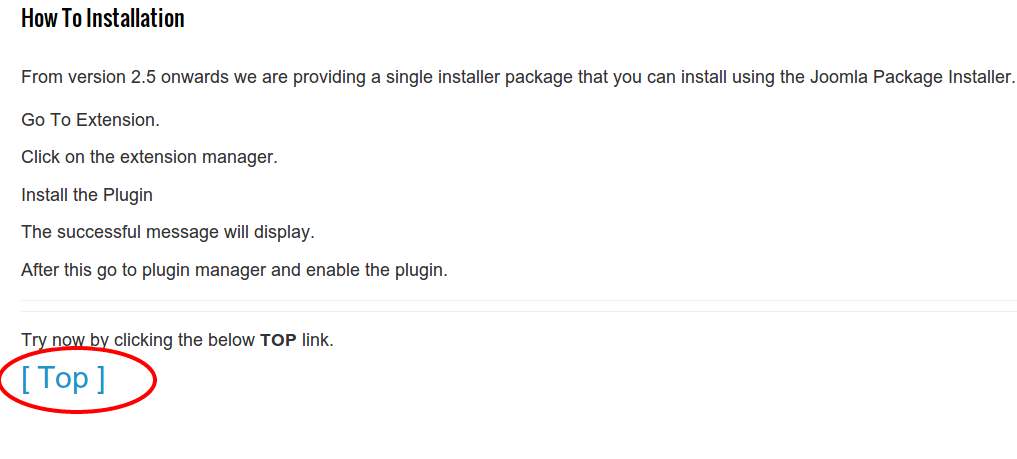1017x459 pixels.
Task: Click the opening bracket of the Top link
Action: (x=26, y=378)
